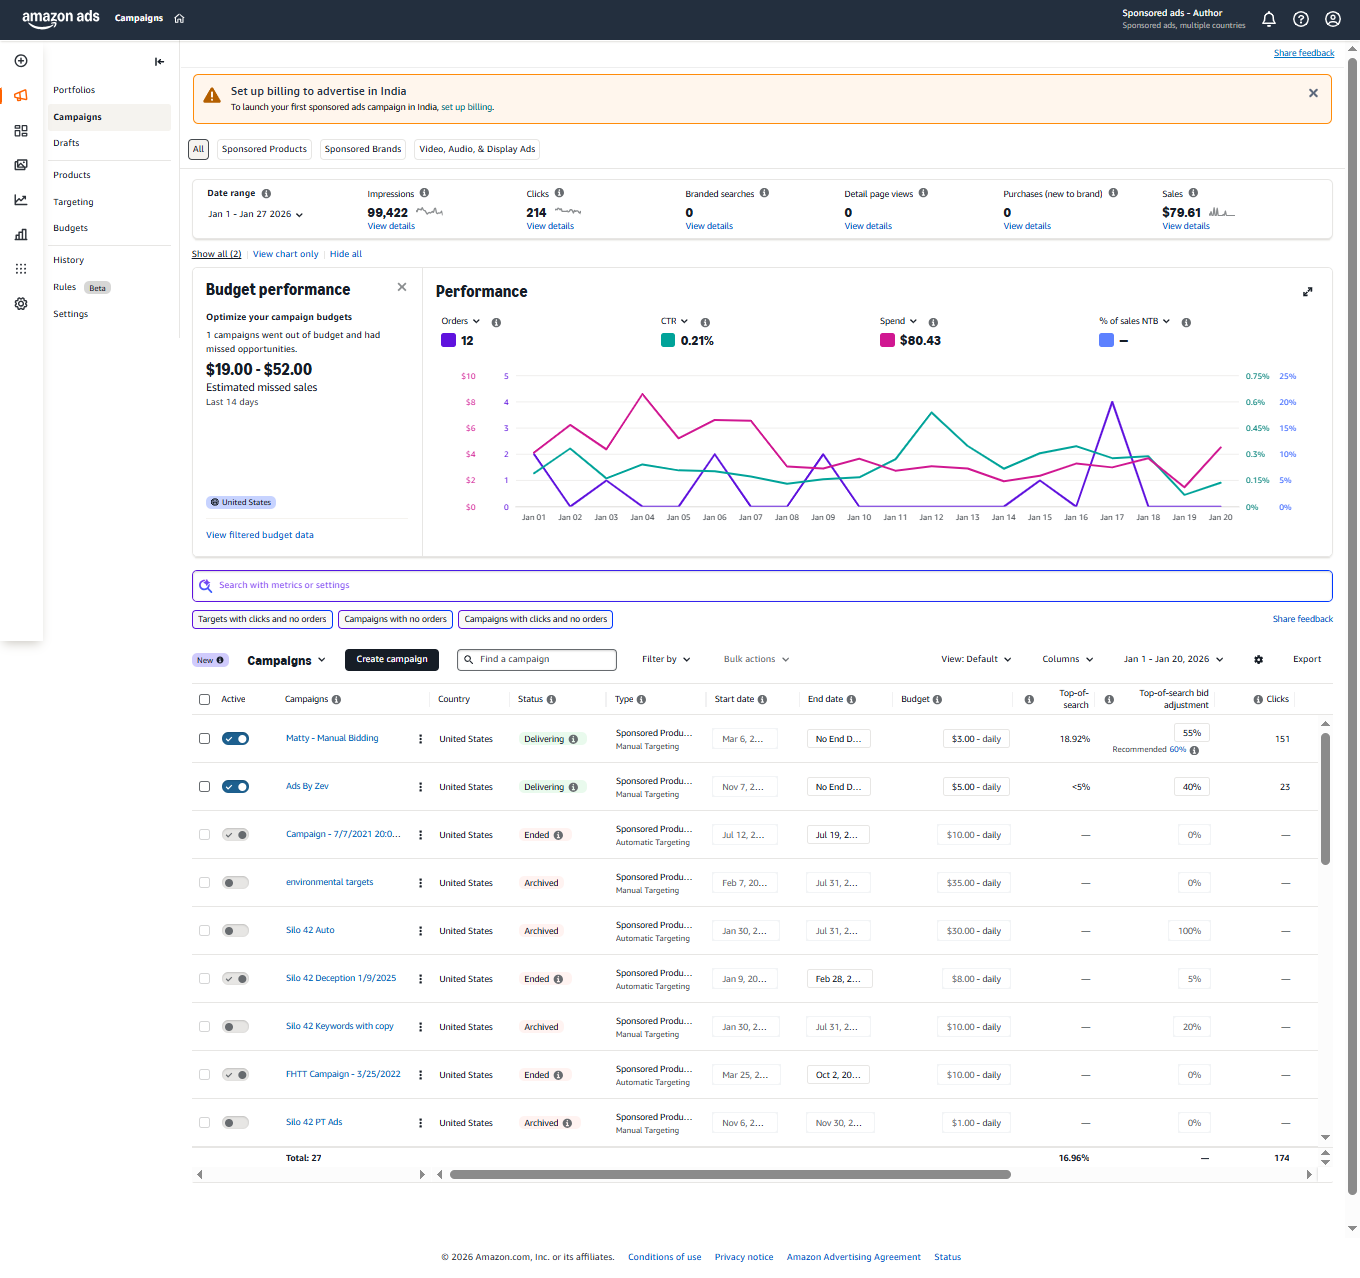1360x1278 pixels.
Task: Click the purple Orders color swatch
Action: (448, 341)
